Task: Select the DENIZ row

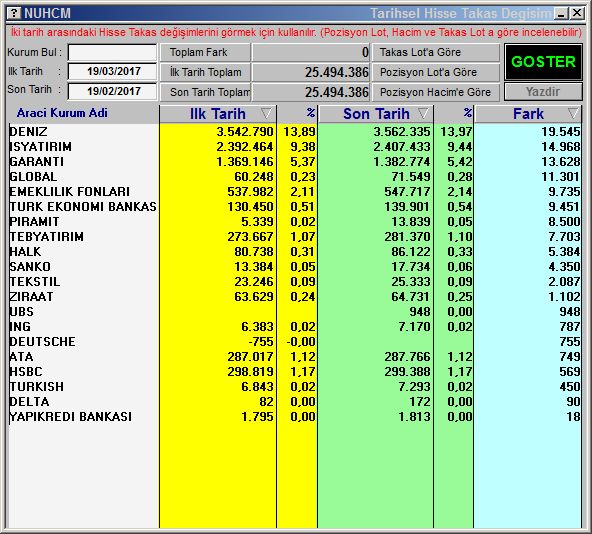Action: click(294, 131)
